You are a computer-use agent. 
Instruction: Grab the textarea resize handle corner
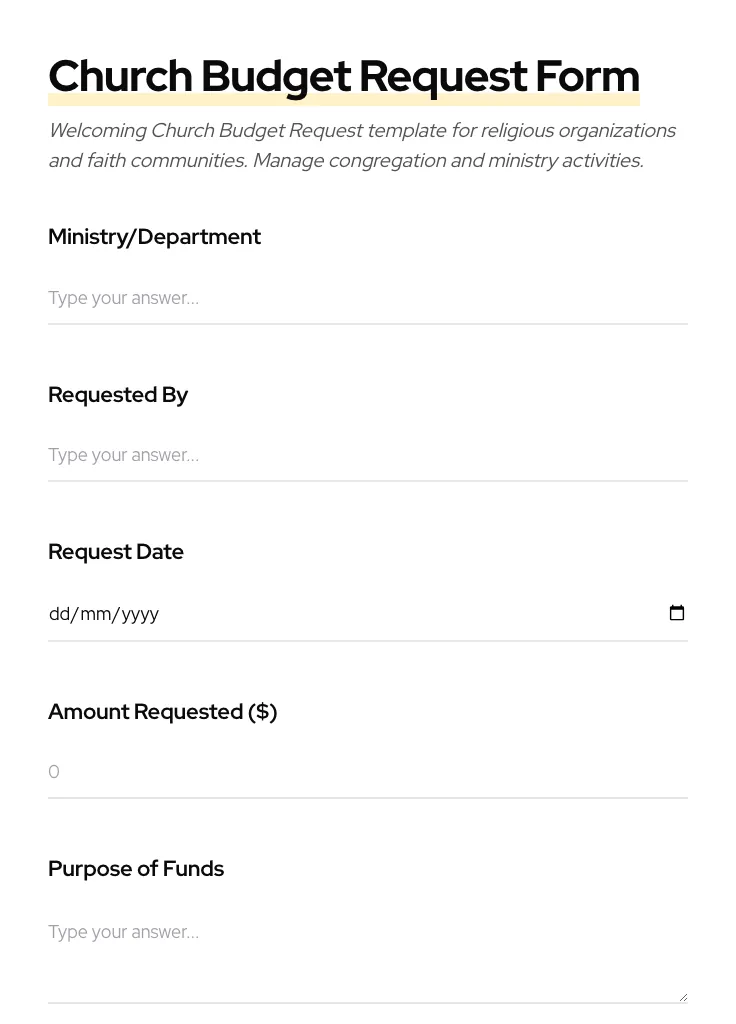pyautogui.click(x=683, y=997)
